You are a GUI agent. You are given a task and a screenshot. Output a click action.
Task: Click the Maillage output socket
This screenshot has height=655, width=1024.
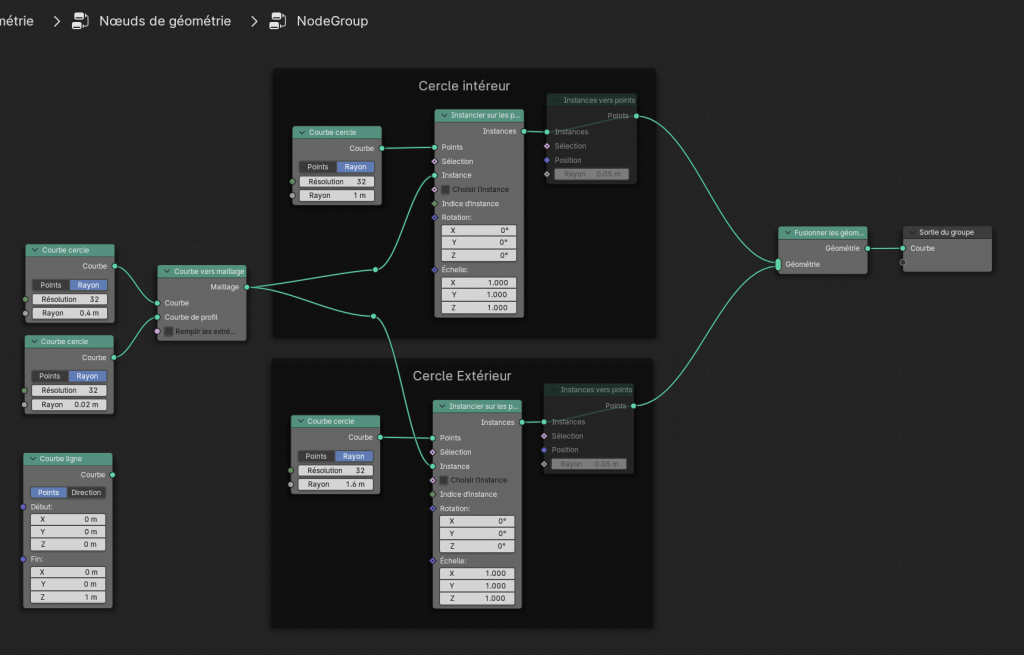(x=246, y=287)
